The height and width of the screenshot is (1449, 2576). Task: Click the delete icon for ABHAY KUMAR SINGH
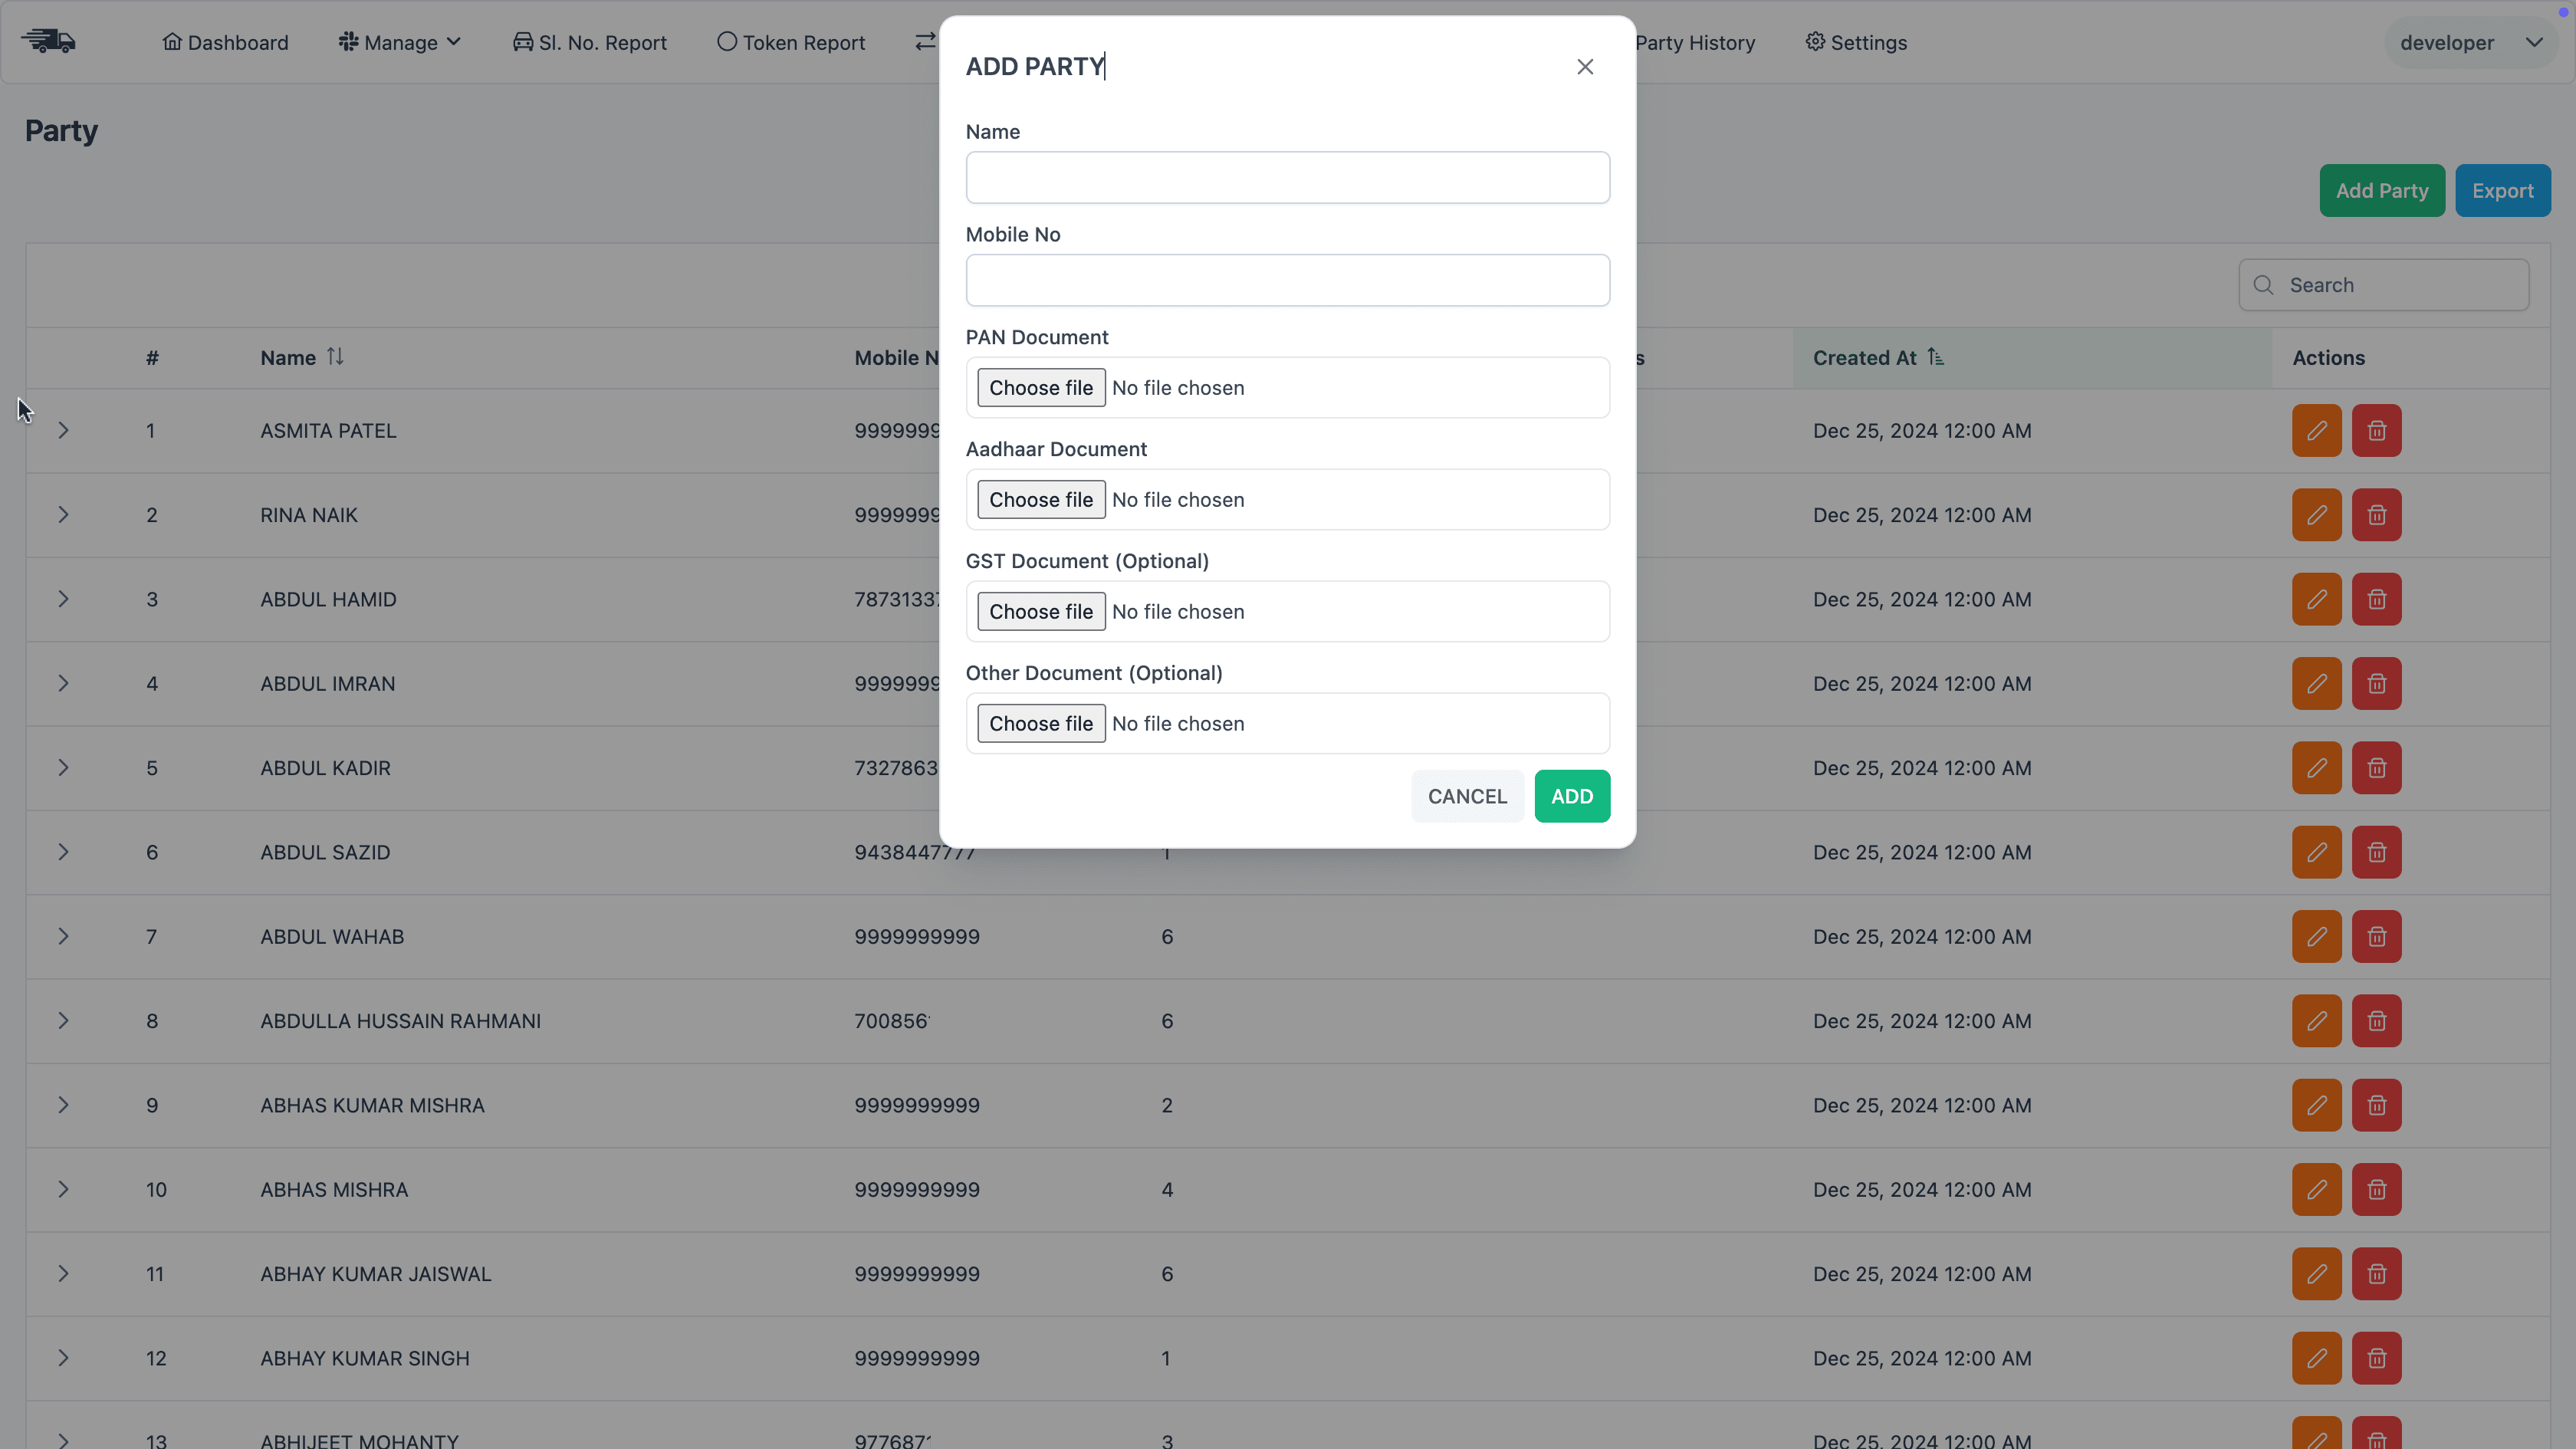(x=2376, y=1358)
